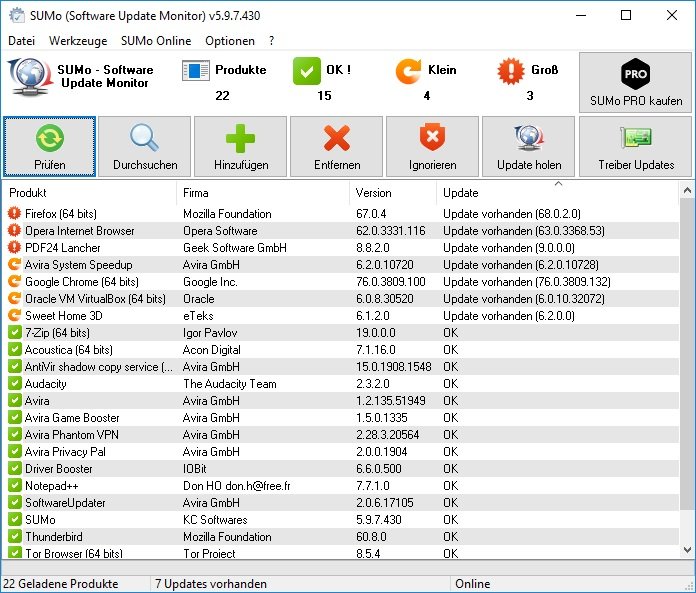The image size is (696, 593).
Task: Click the Google Chrome minor update icon
Action: [14, 281]
